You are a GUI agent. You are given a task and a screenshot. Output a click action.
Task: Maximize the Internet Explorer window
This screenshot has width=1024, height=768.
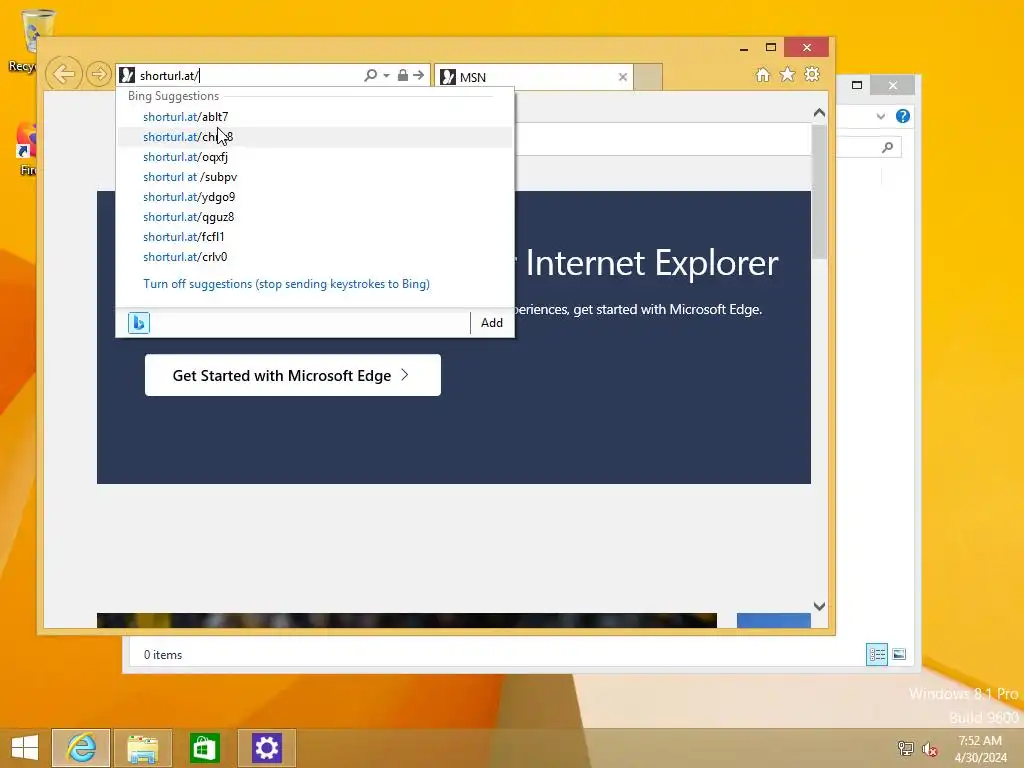pyautogui.click(x=771, y=47)
